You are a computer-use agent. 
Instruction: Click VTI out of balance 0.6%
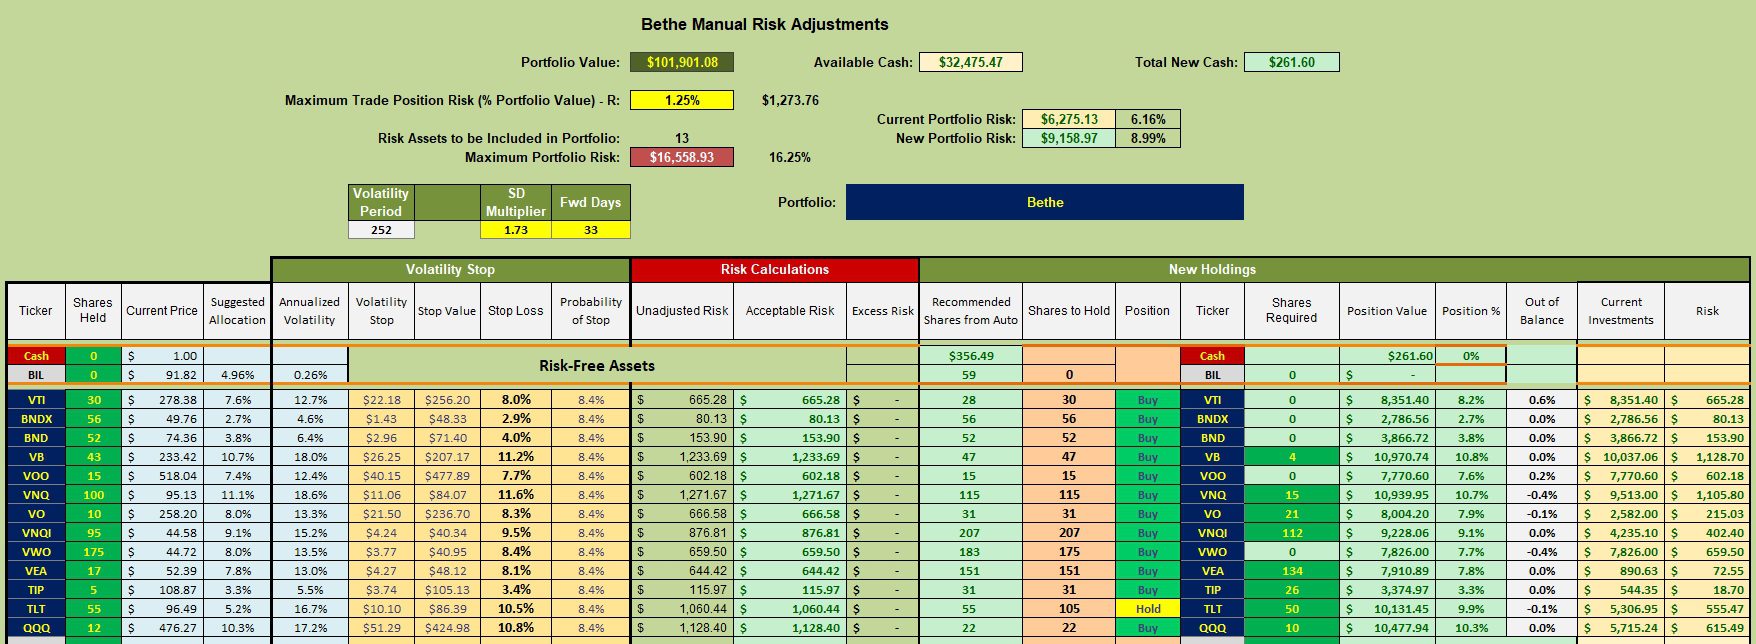click(x=1542, y=400)
